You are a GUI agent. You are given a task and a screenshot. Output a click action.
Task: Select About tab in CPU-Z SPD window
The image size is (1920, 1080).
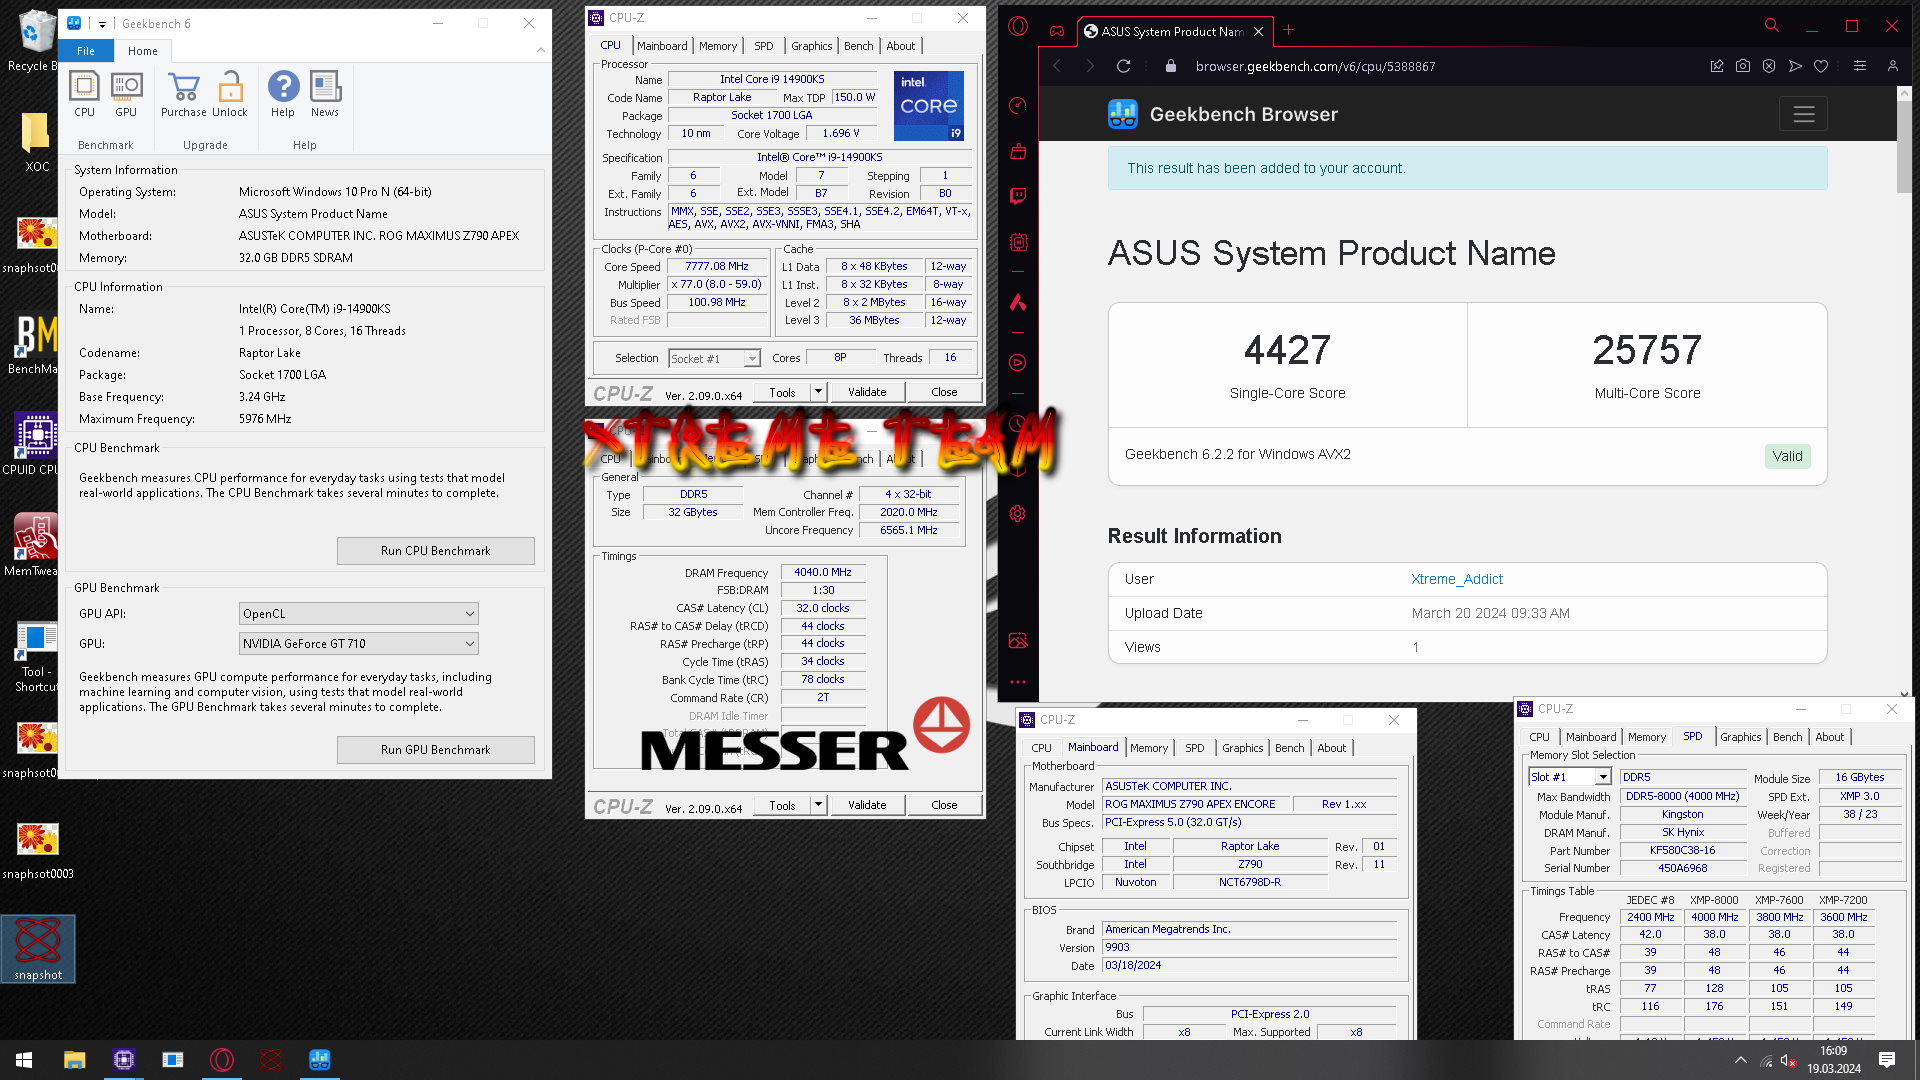coord(1829,737)
